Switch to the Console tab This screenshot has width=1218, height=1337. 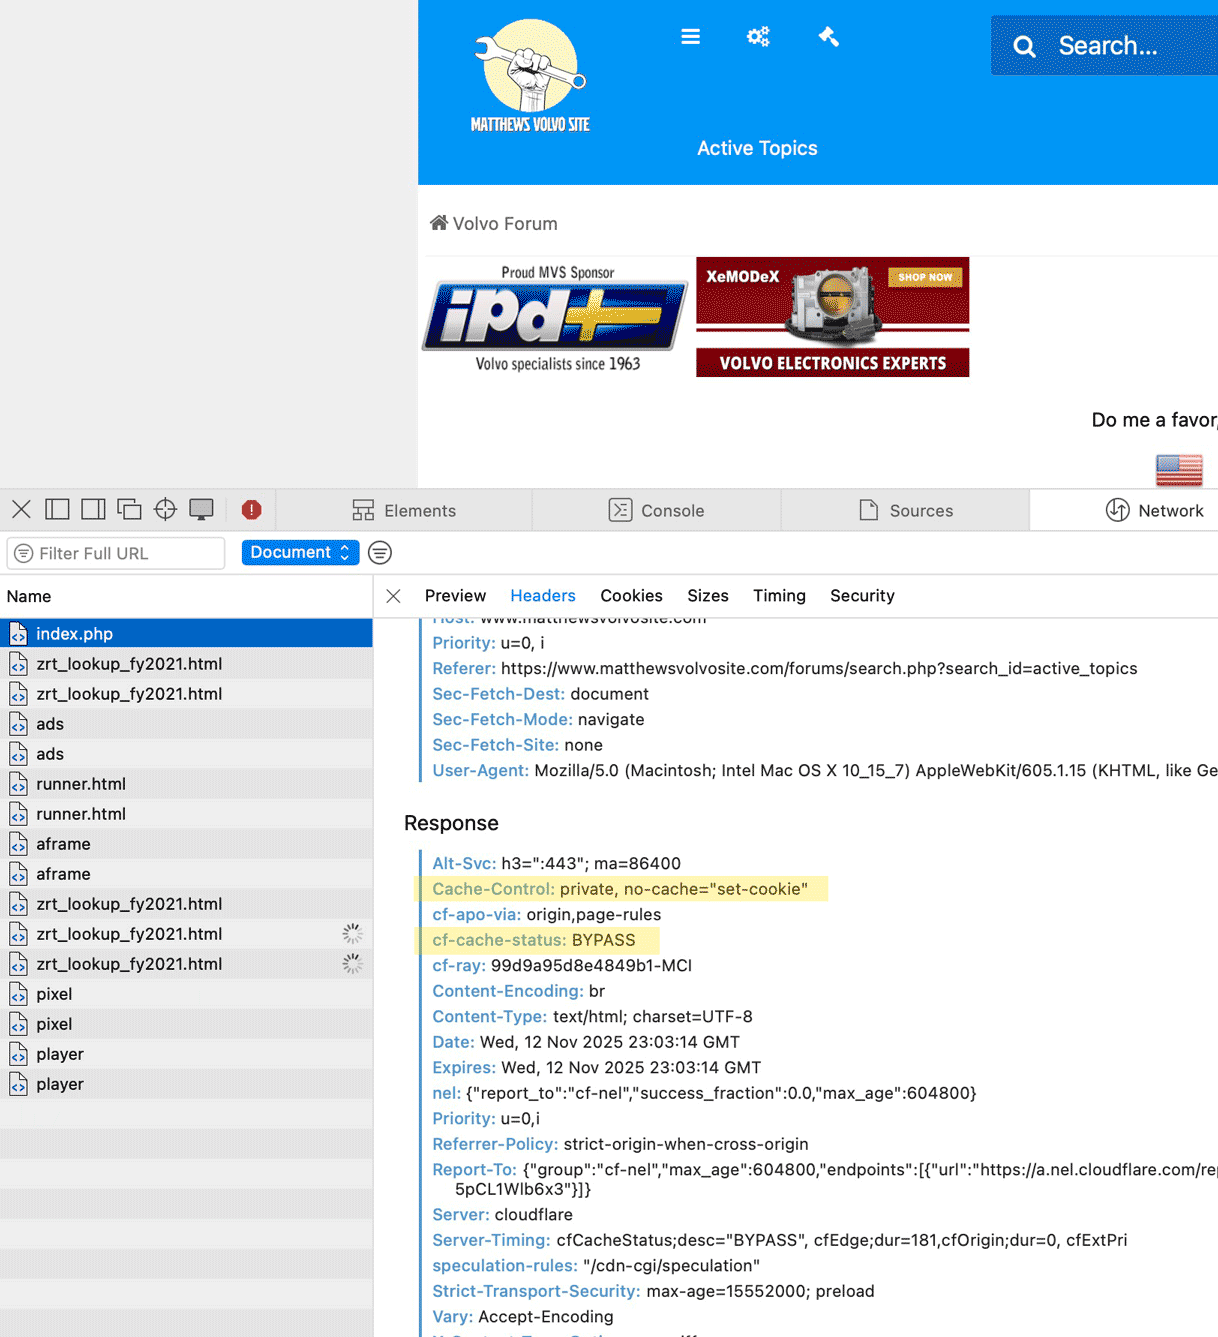point(656,511)
